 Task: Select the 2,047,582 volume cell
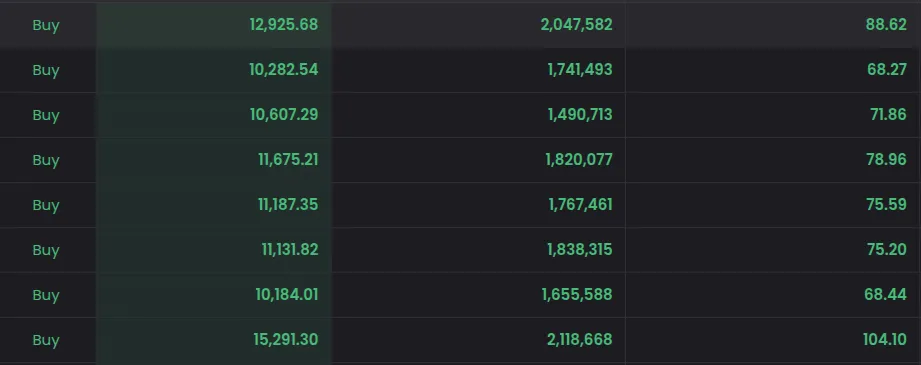(x=479, y=25)
